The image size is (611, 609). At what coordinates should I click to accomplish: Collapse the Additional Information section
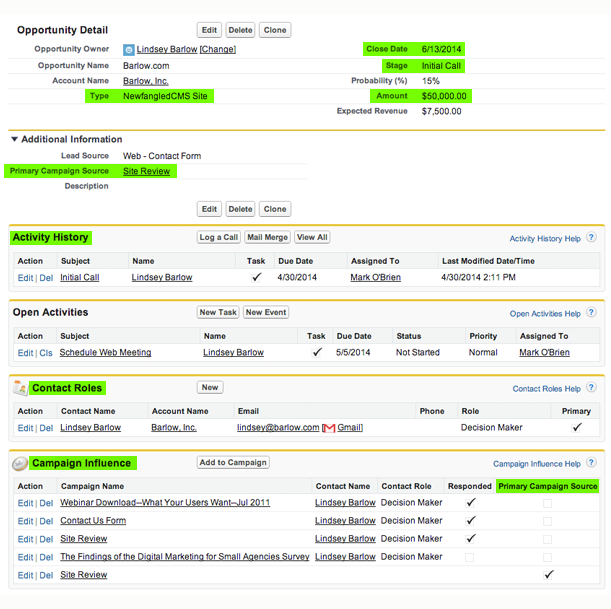pos(14,139)
